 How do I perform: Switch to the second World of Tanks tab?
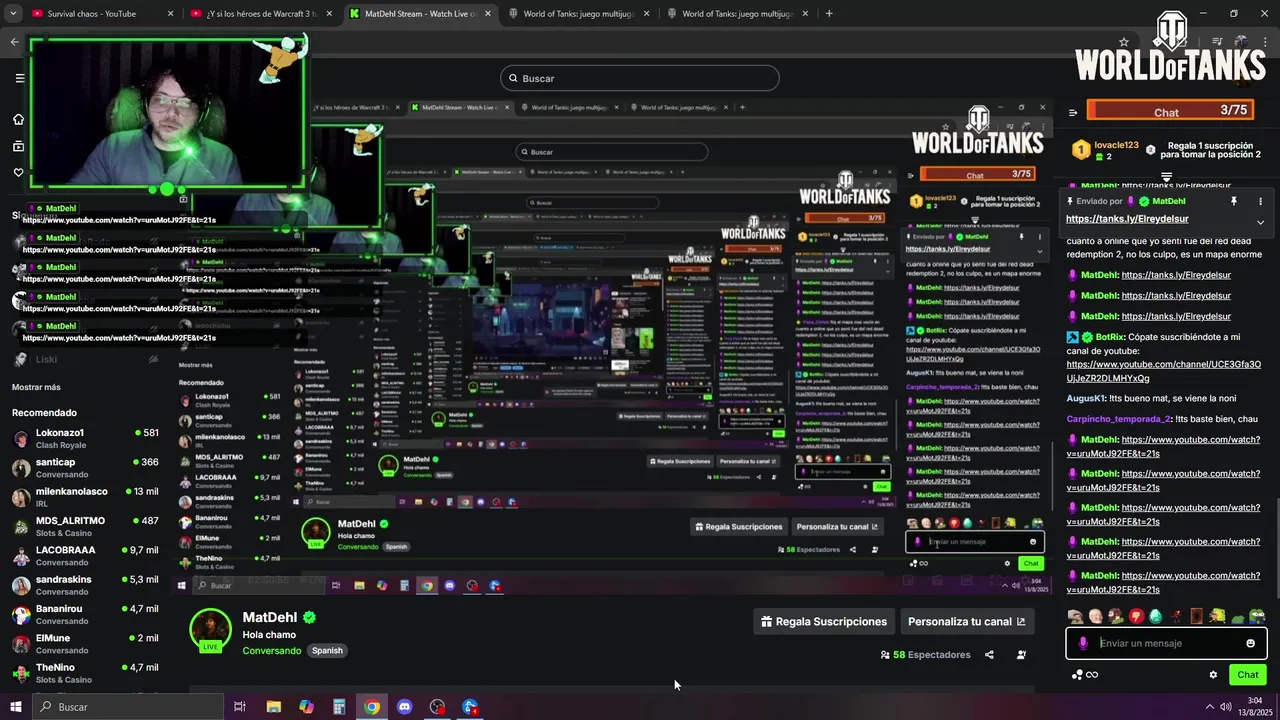pyautogui.click(x=738, y=14)
